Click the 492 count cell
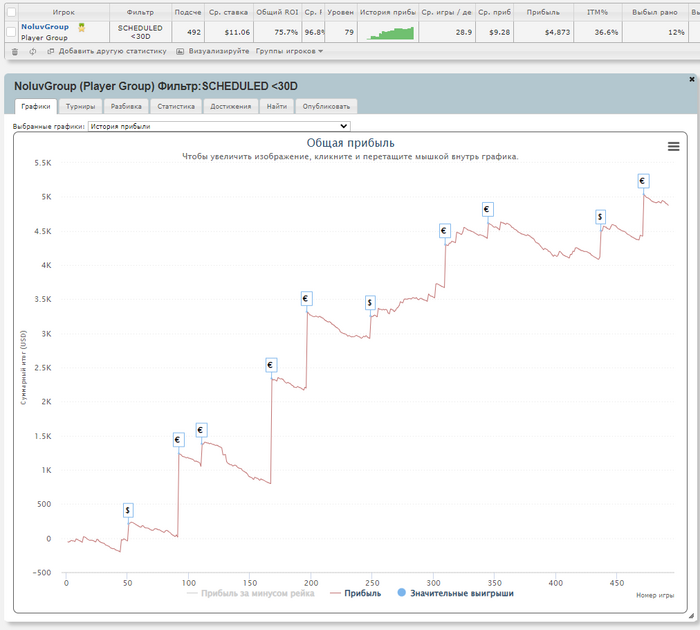The width and height of the screenshot is (700, 630). coord(188,32)
